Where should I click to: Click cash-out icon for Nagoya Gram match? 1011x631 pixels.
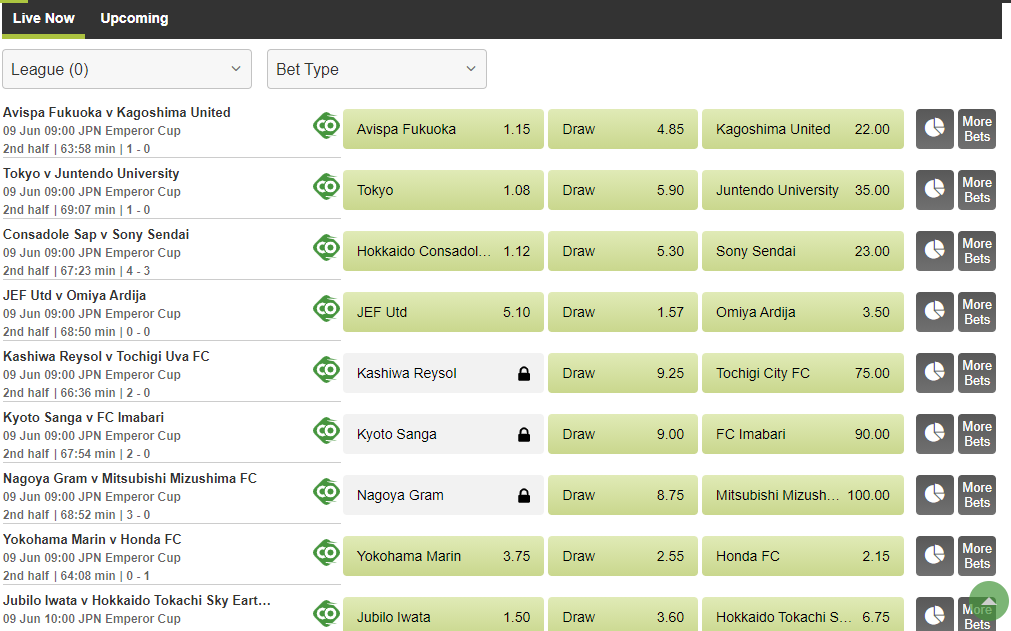pos(326,492)
